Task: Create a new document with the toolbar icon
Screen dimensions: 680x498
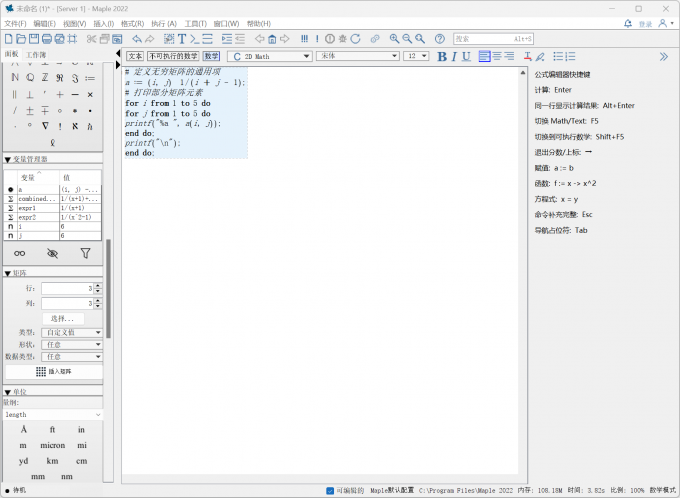Action: [8, 39]
